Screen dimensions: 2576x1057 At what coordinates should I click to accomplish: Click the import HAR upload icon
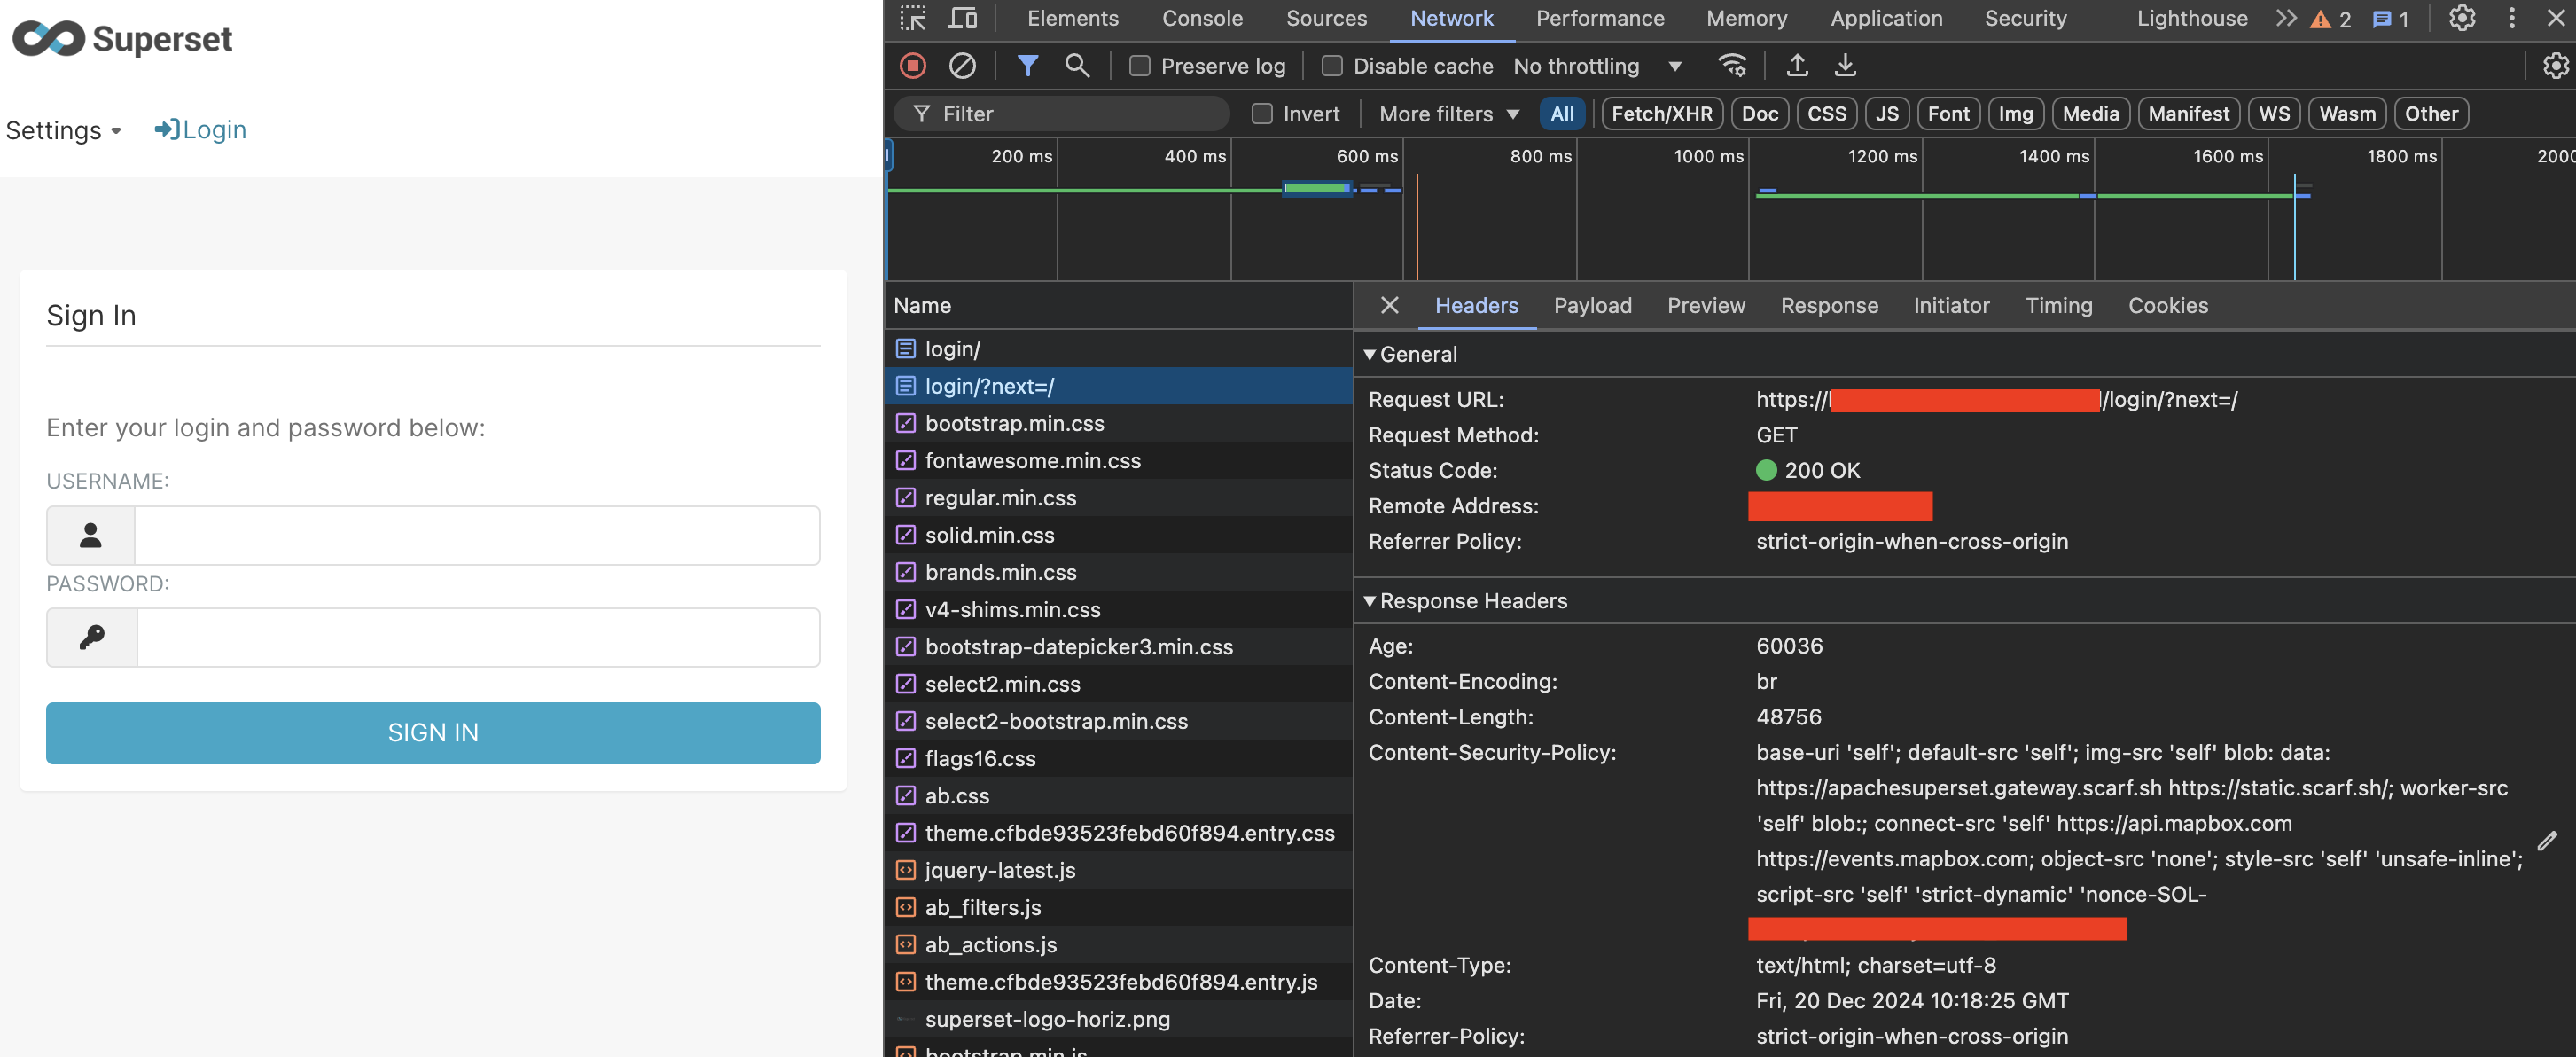pyautogui.click(x=1797, y=66)
